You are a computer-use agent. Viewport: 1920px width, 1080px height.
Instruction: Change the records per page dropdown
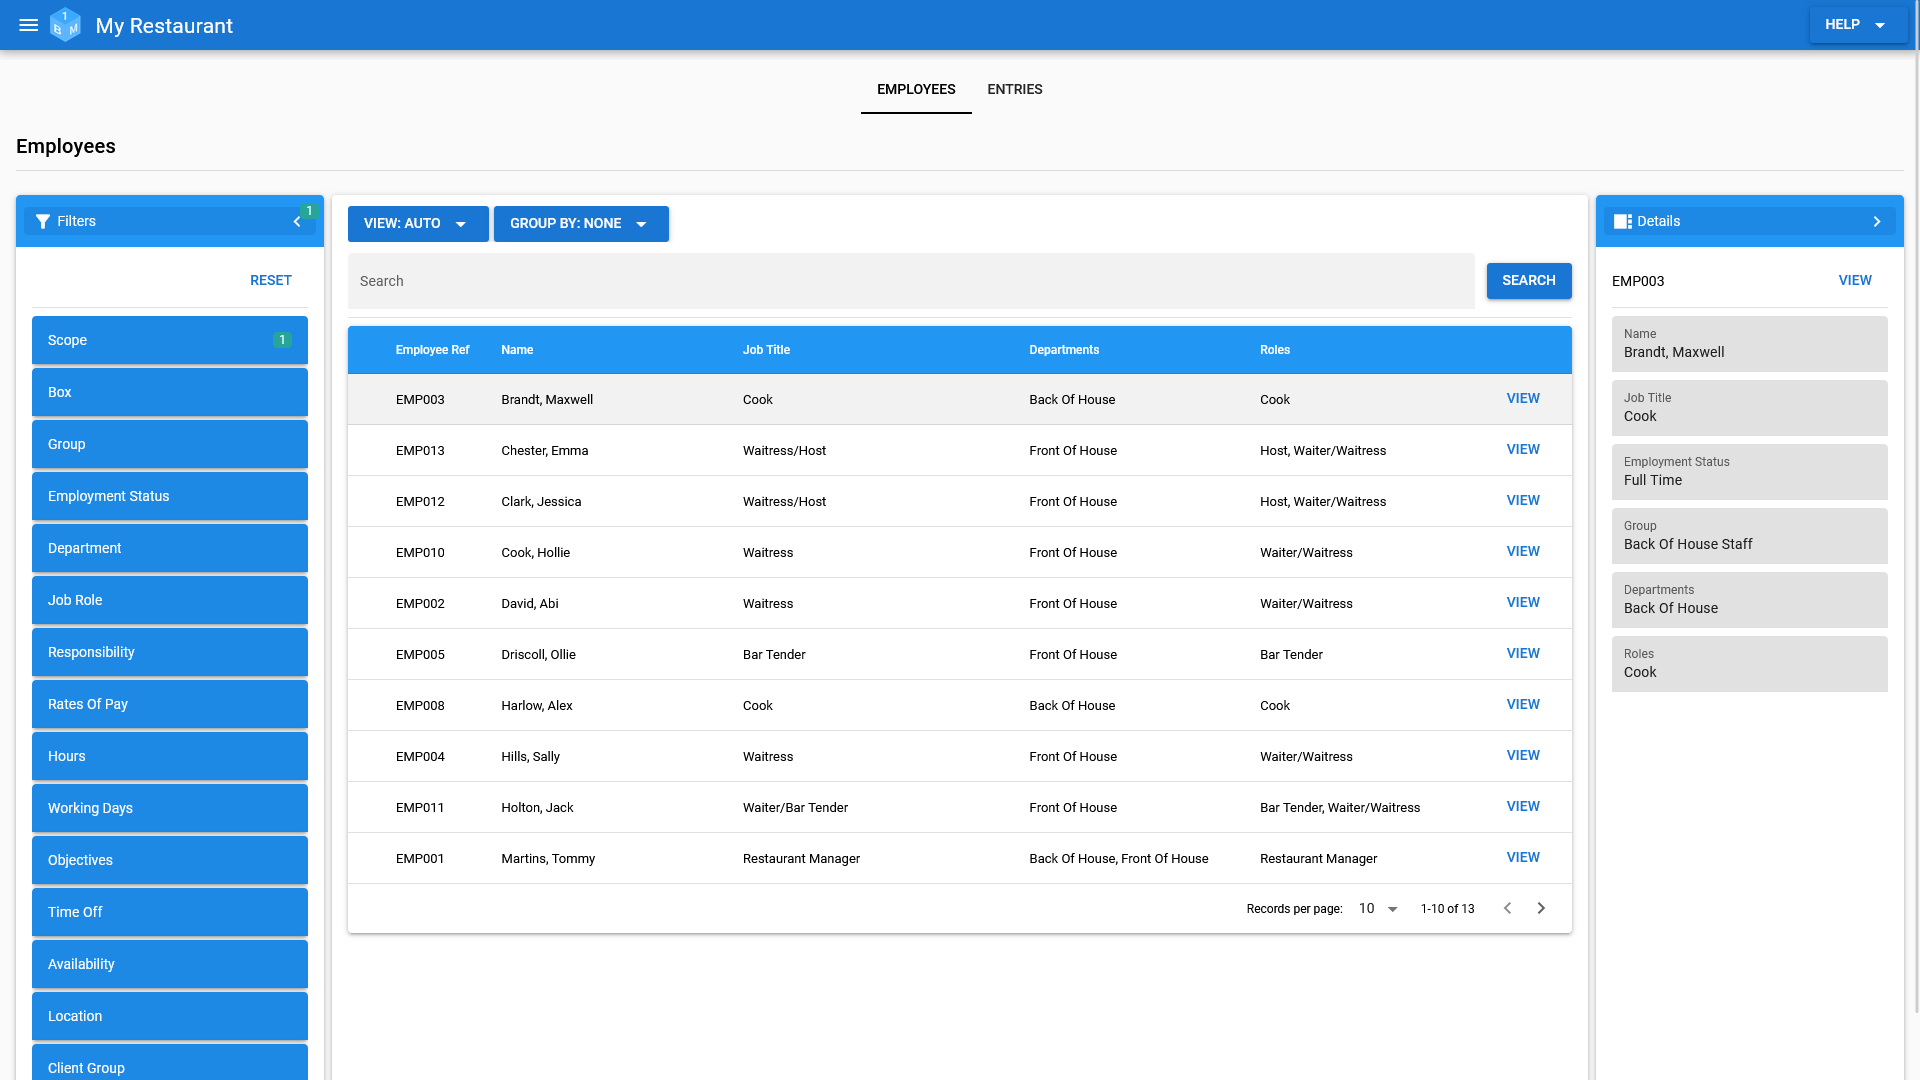click(1378, 908)
